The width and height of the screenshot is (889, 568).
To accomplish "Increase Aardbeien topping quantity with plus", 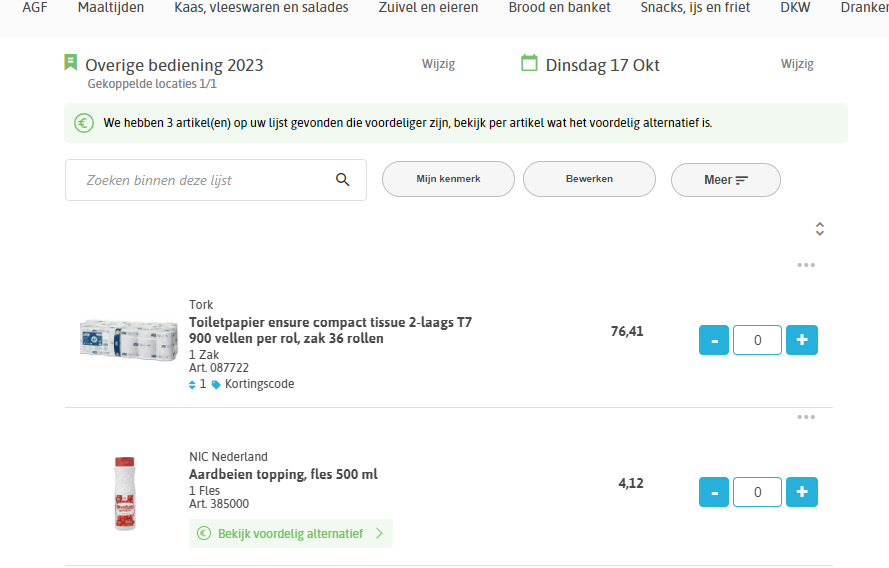I will 802,492.
